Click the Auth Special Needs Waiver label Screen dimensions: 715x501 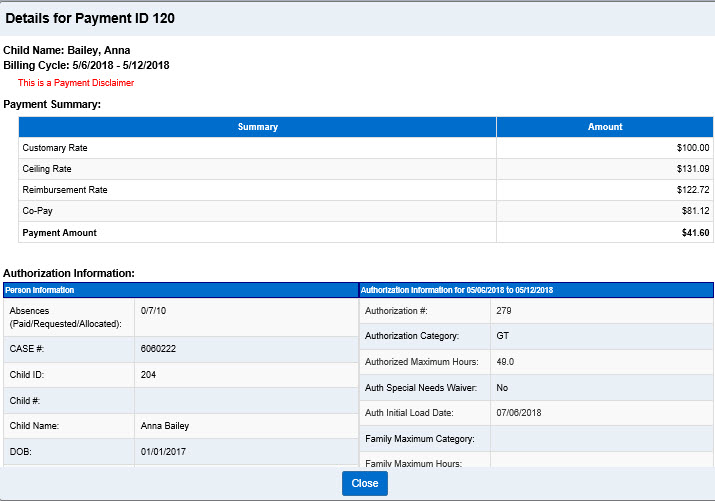click(420, 387)
